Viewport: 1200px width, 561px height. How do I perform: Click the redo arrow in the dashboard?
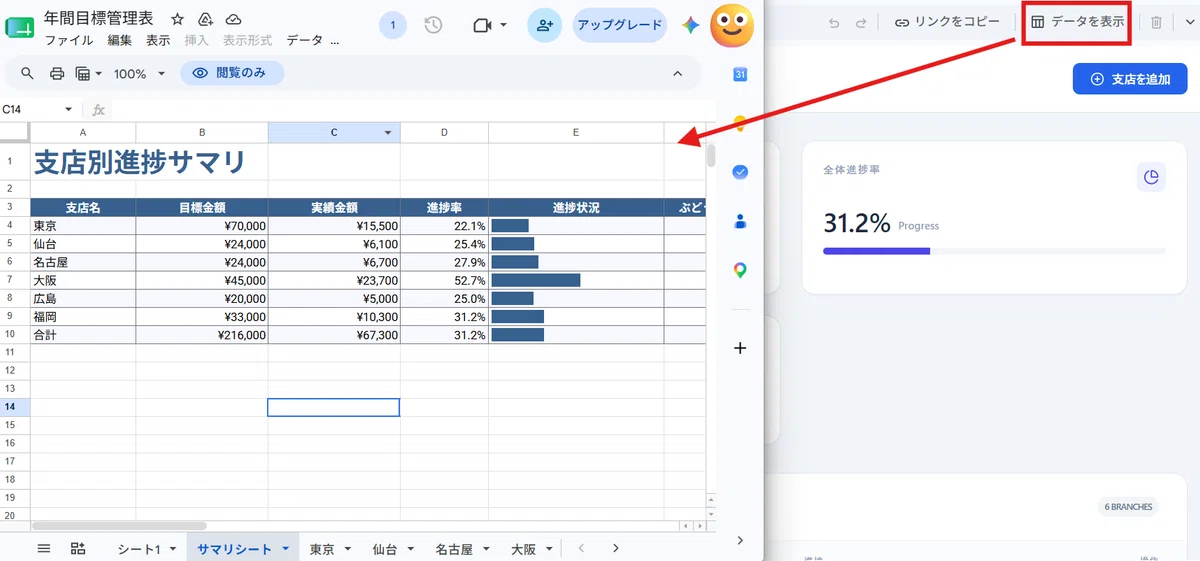[x=860, y=22]
